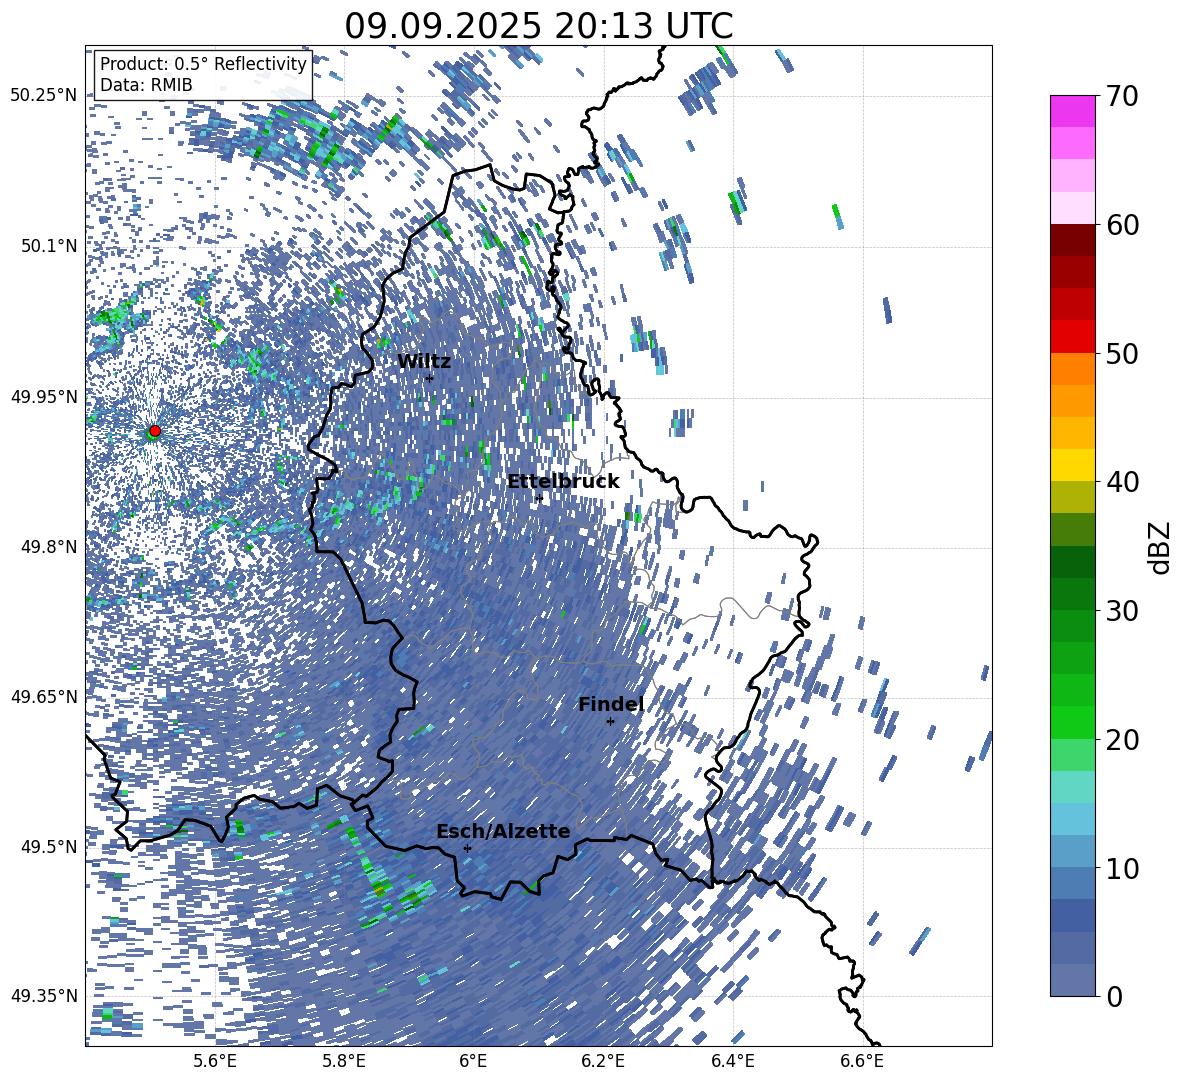The width and height of the screenshot is (1184, 1081).
Task: Click the 6.6°E longitude label
Action: click(x=862, y=1061)
